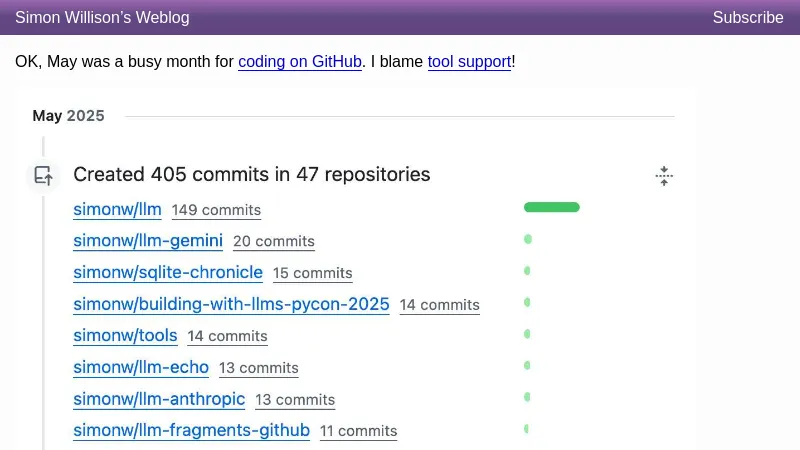
Task: Follow the 'coding on GitHub' link
Action: pyautogui.click(x=300, y=62)
